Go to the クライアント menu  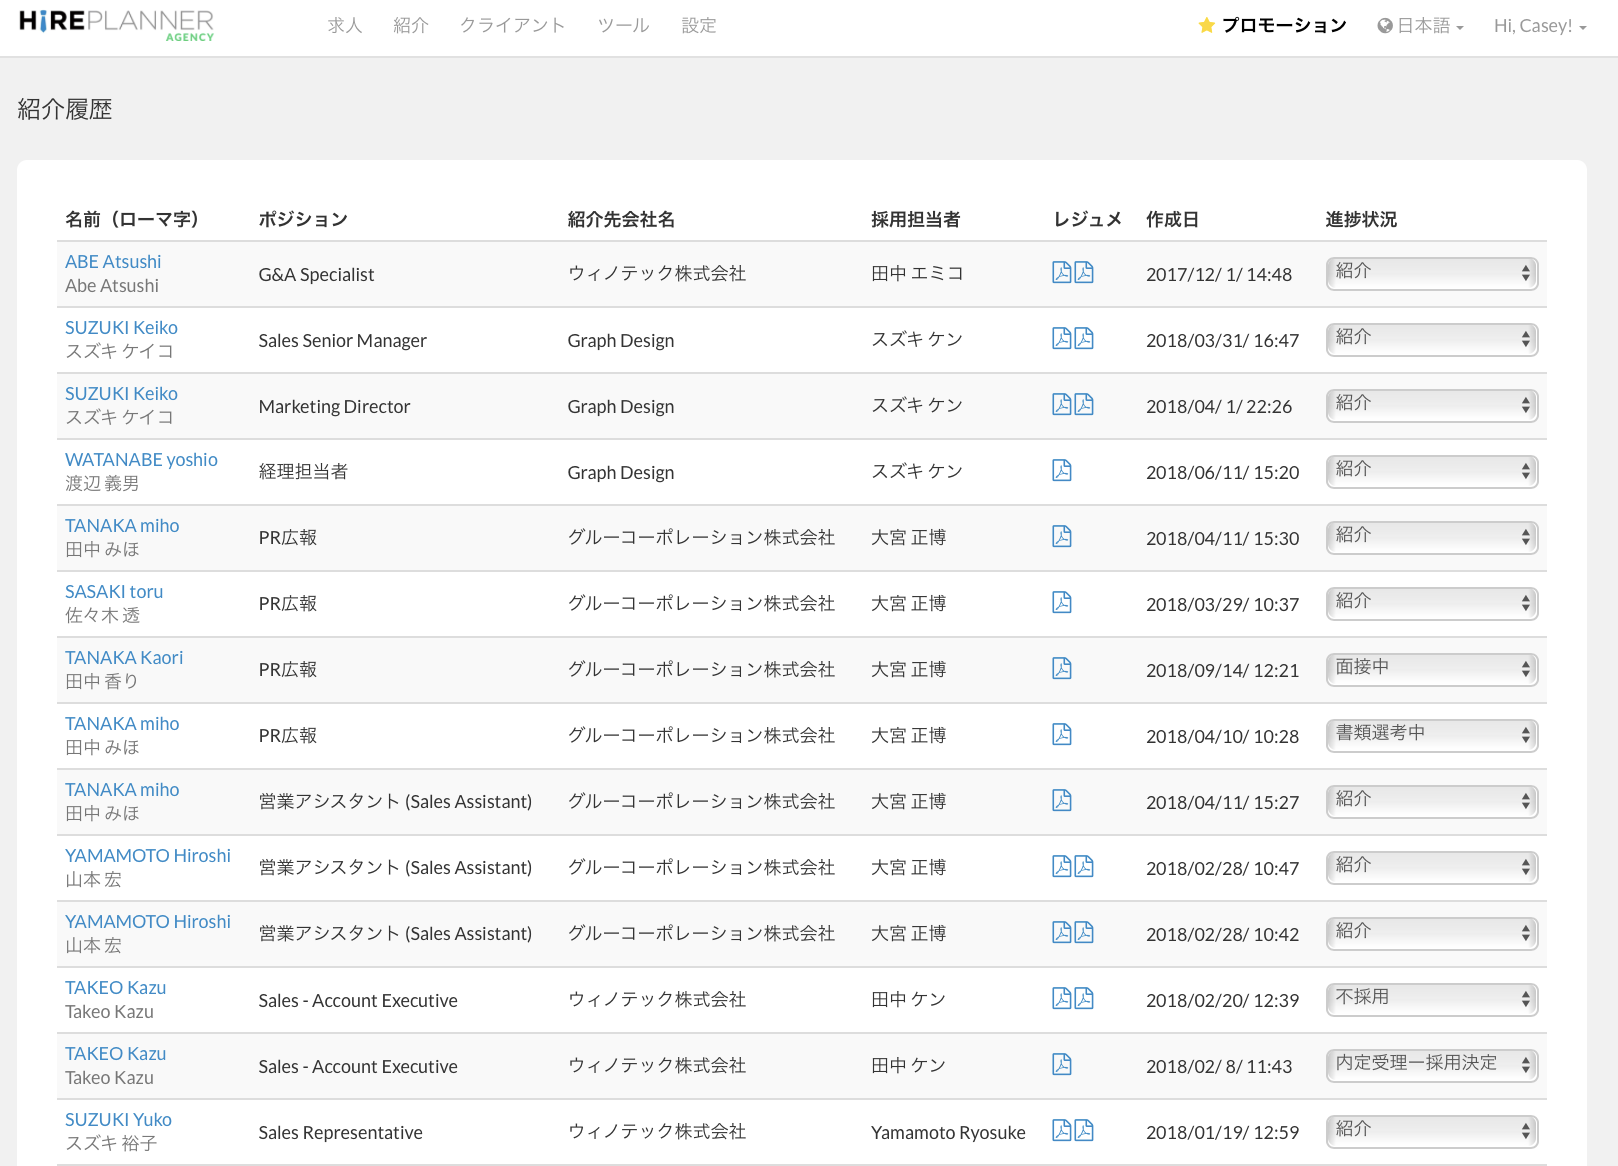coord(512,26)
